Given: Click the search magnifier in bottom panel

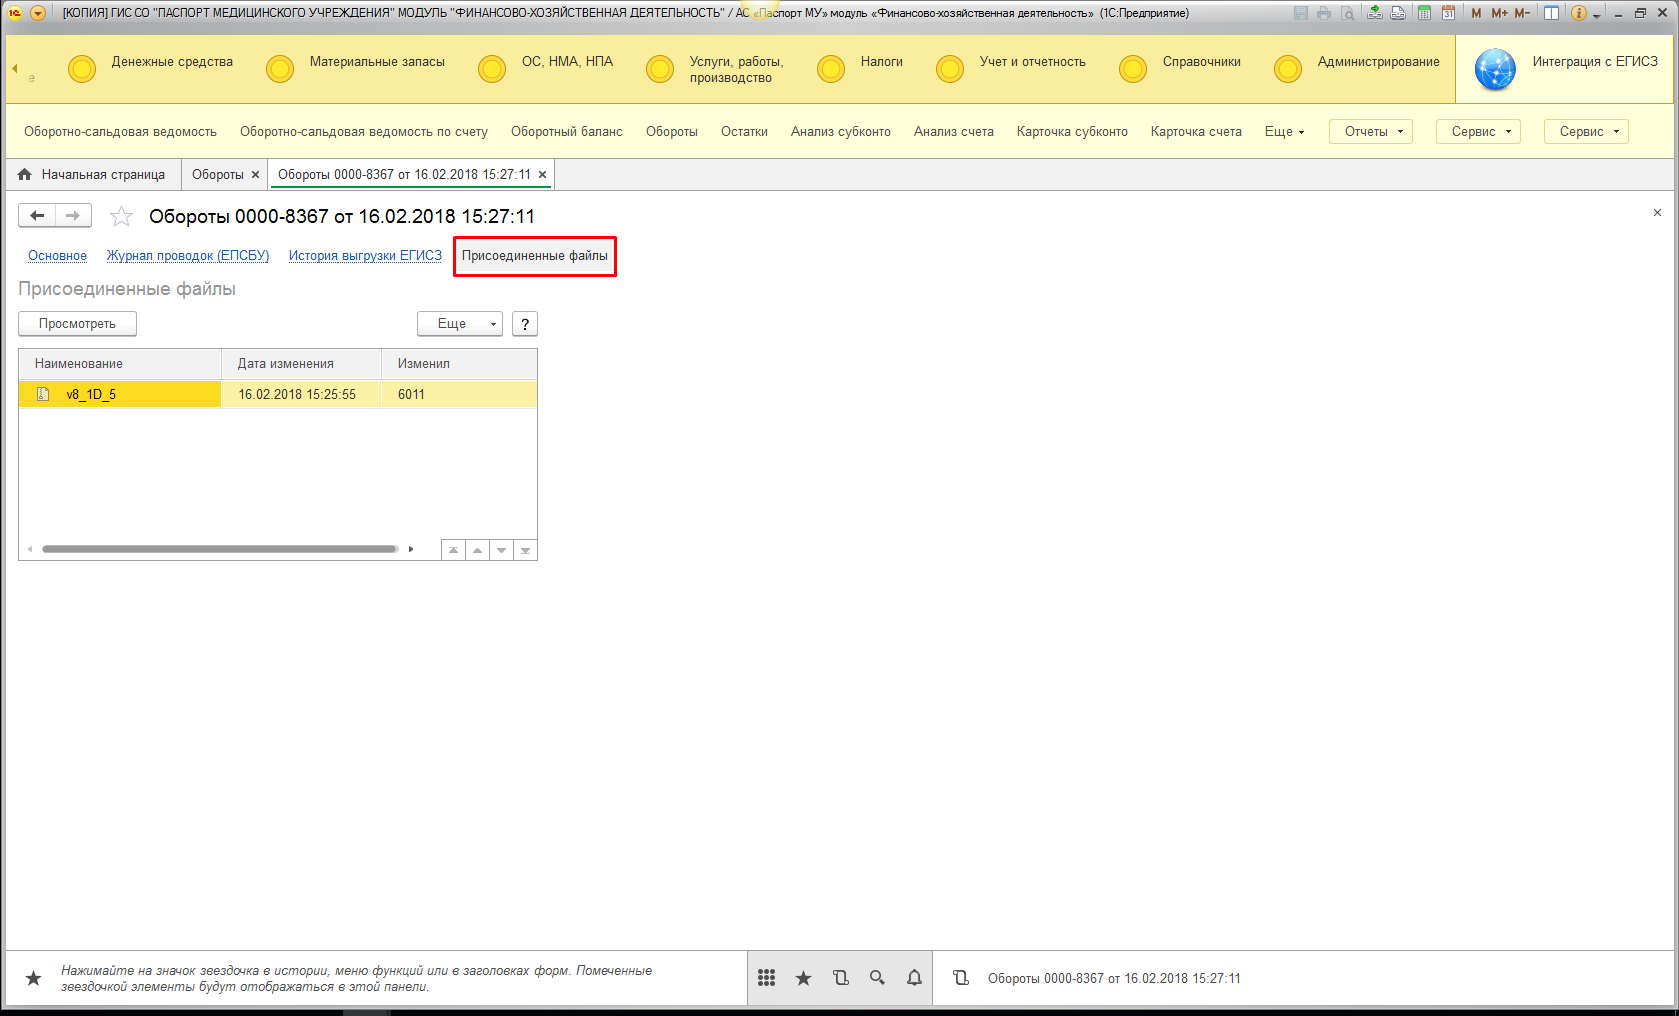Looking at the screenshot, I should pyautogui.click(x=877, y=978).
